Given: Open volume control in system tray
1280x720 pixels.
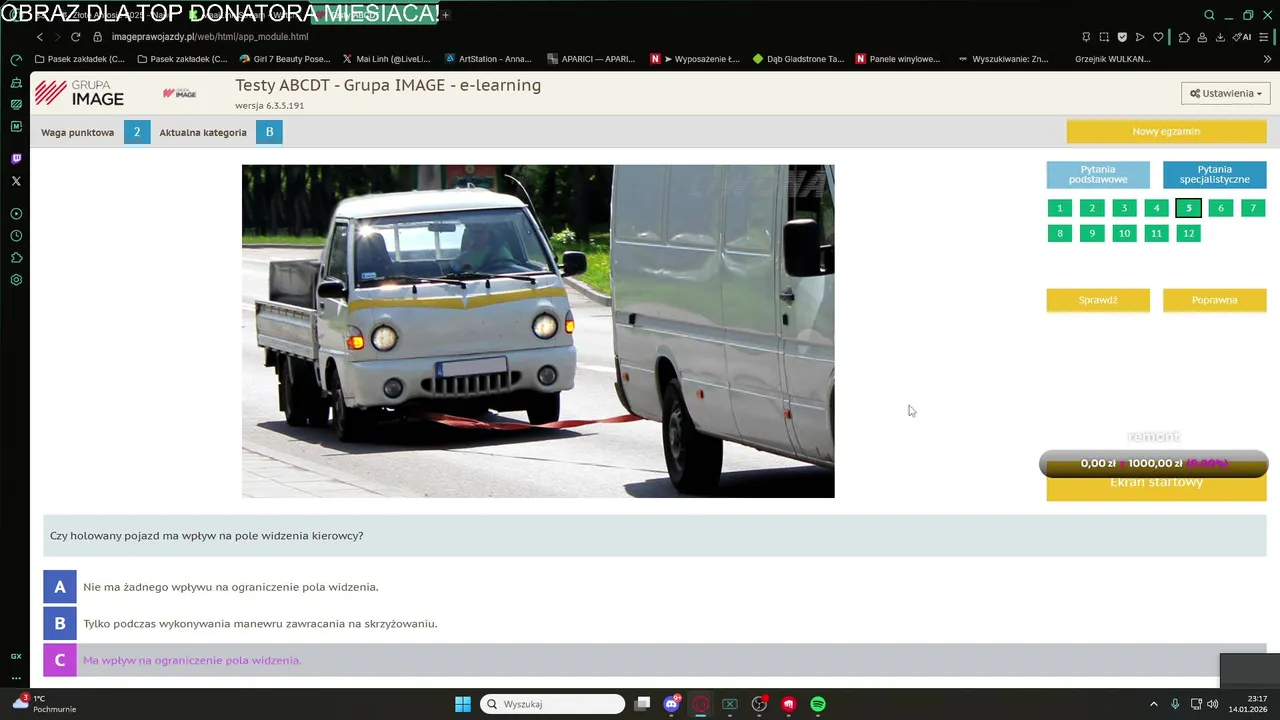Looking at the screenshot, I should point(1212,704).
